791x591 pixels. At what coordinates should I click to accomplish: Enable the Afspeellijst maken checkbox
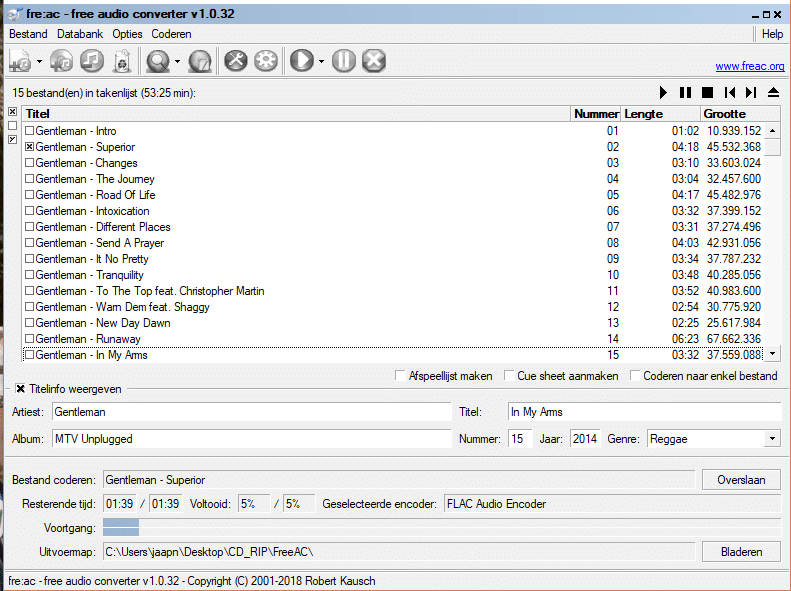tap(401, 375)
